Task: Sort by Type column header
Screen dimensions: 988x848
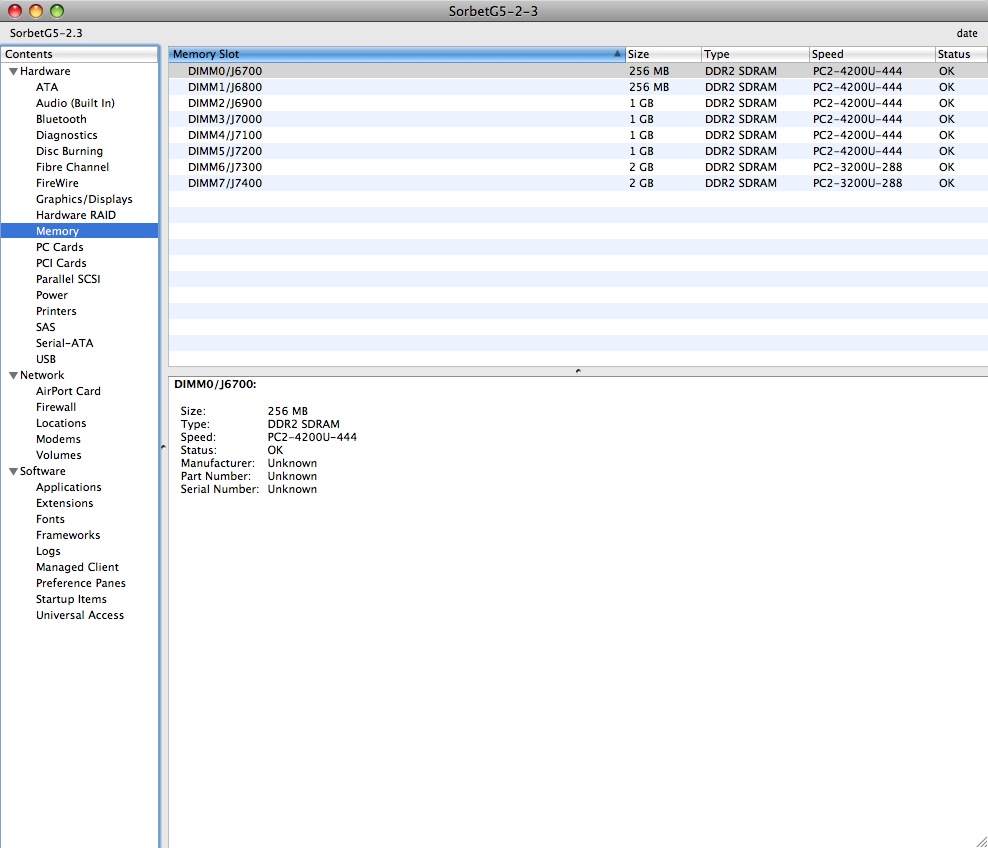Action: [755, 54]
